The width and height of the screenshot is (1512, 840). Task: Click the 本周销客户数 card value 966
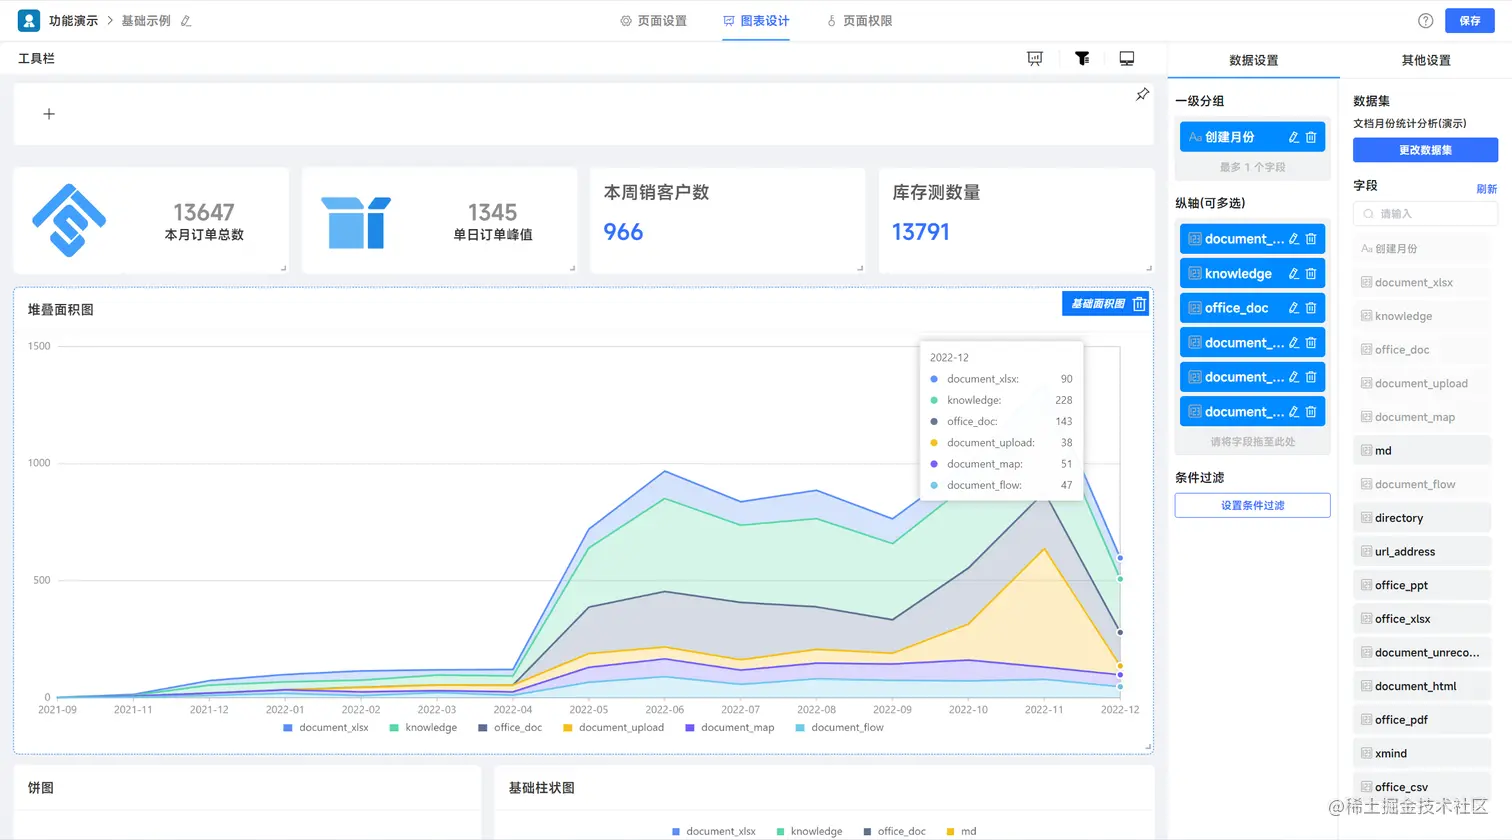pyautogui.click(x=623, y=233)
